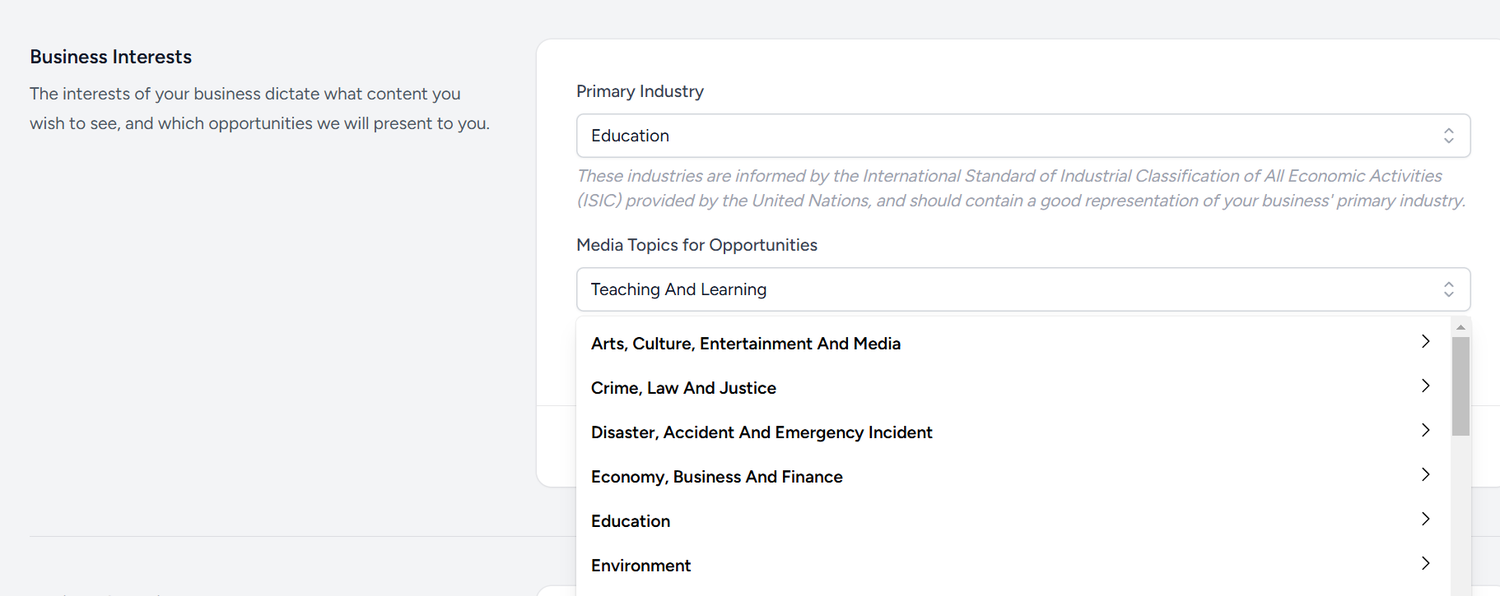The image size is (1500, 596).
Task: Expand the Arts, Culture, Entertainment And Media arrow
Action: point(1425,342)
